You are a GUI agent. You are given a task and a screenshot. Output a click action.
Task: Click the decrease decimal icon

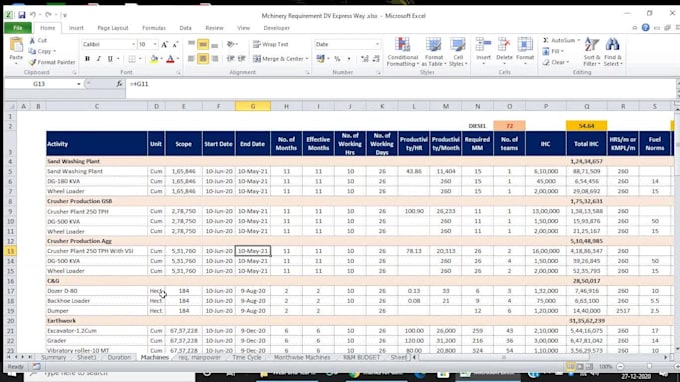click(x=376, y=59)
